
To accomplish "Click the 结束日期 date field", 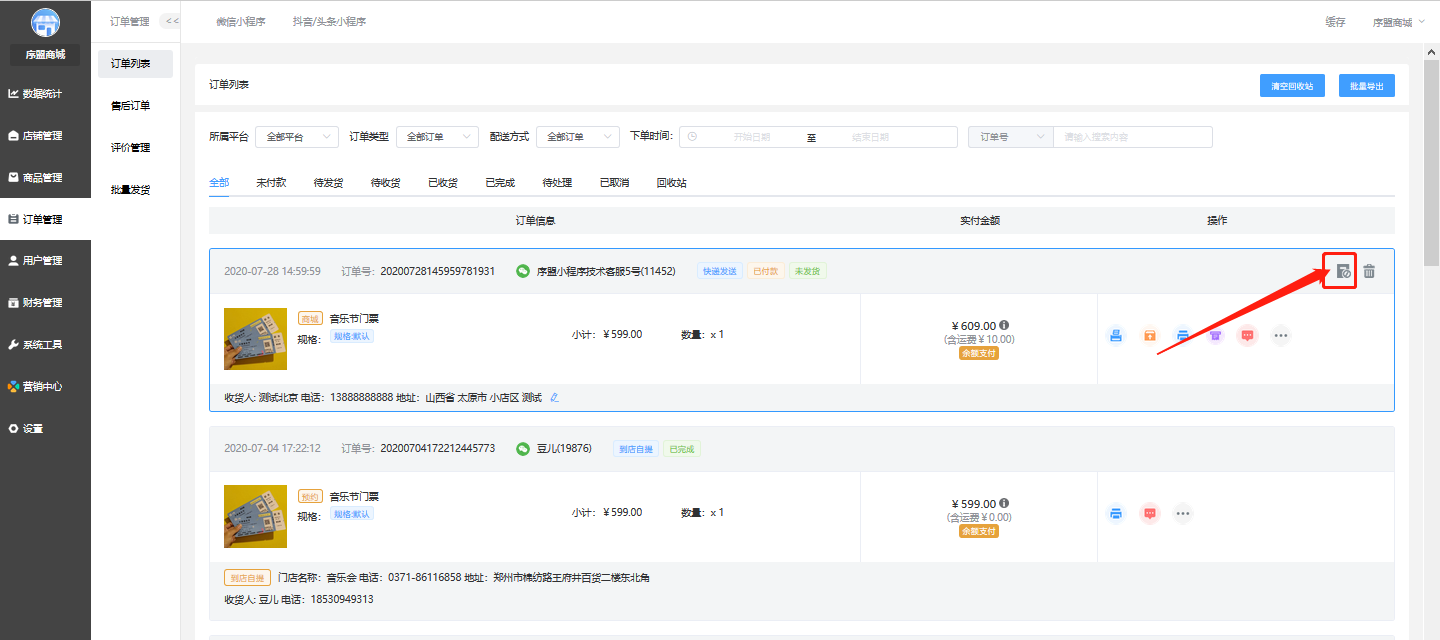I will coord(870,137).
